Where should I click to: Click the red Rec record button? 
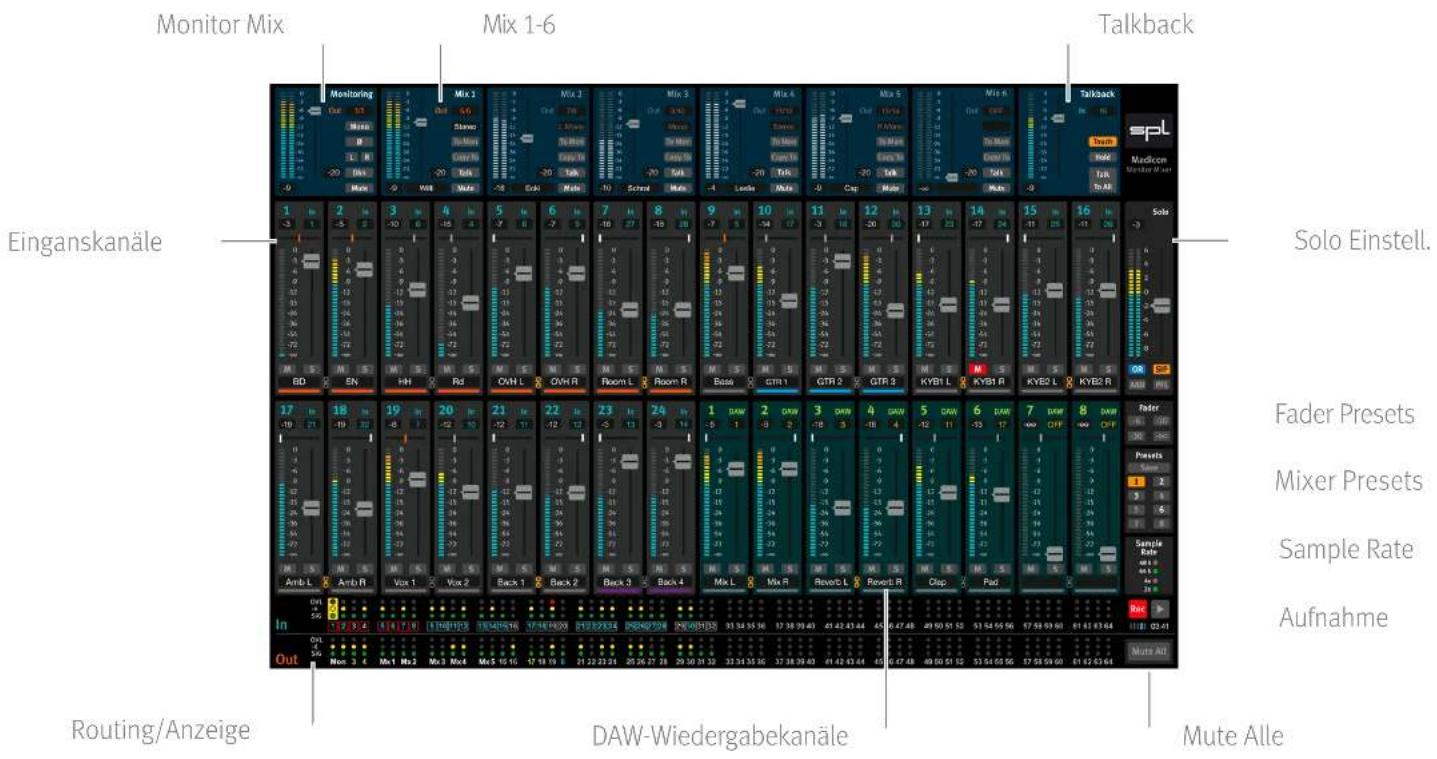click(1137, 607)
